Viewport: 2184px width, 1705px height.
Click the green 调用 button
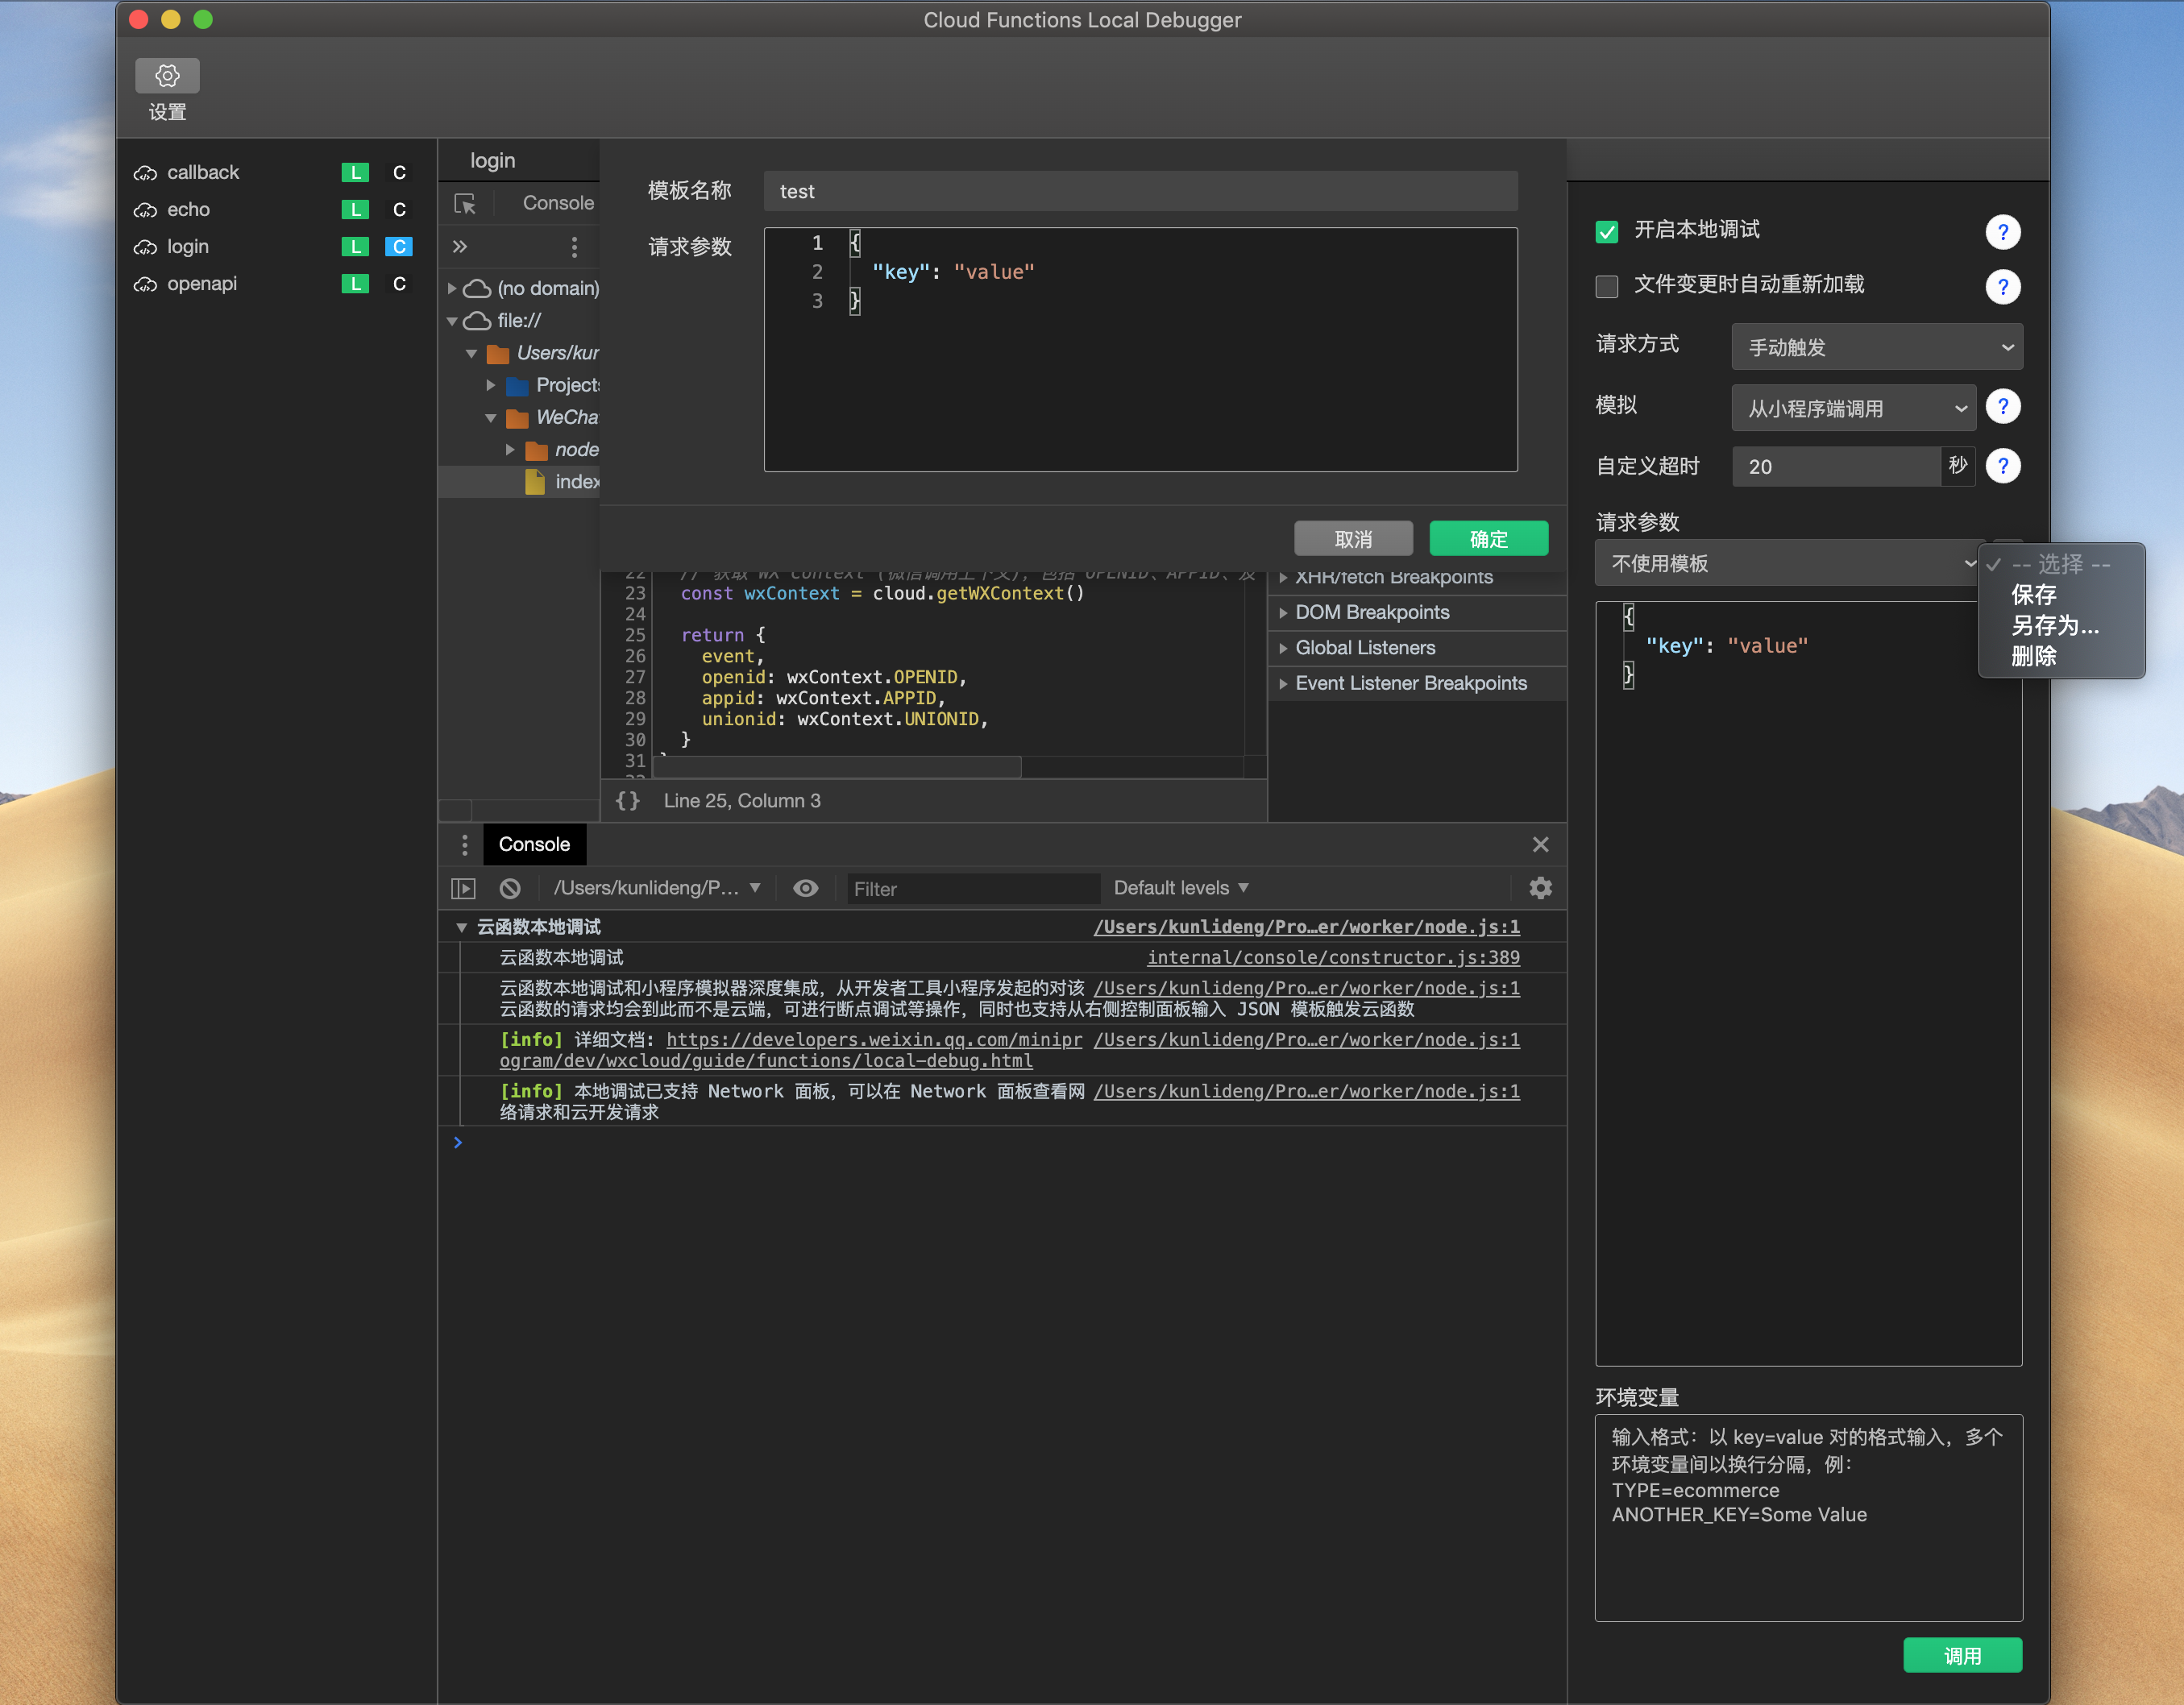(1961, 1655)
